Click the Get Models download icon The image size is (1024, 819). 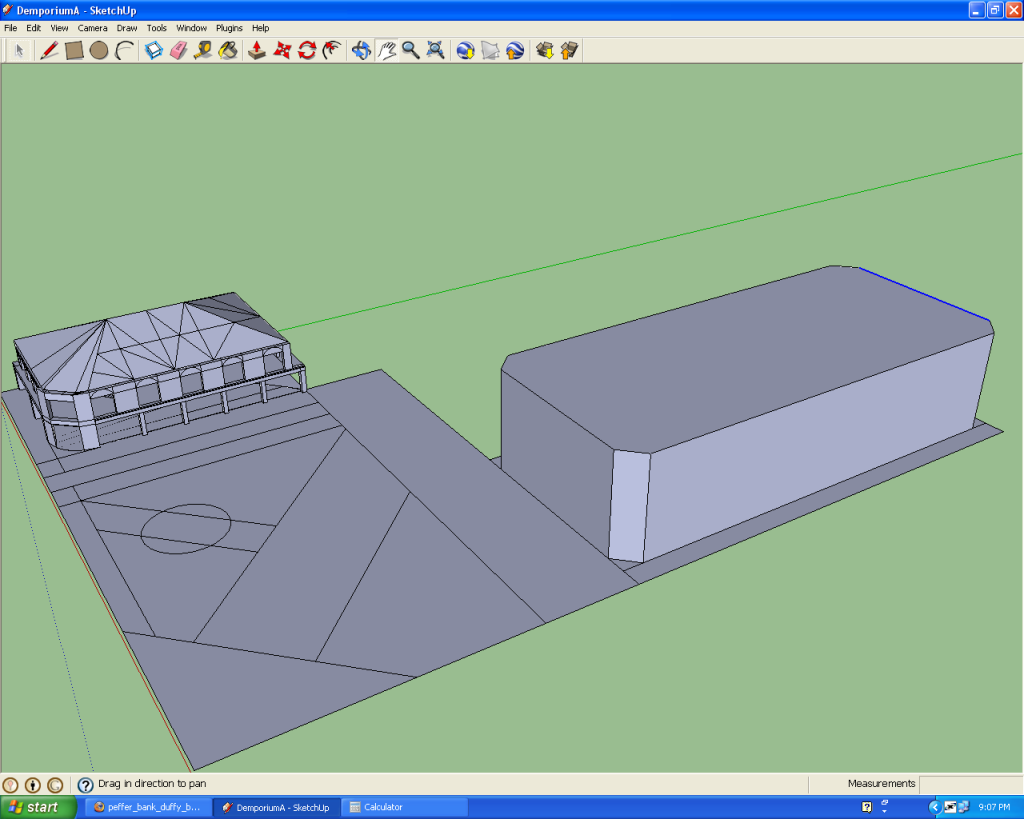tap(545, 50)
